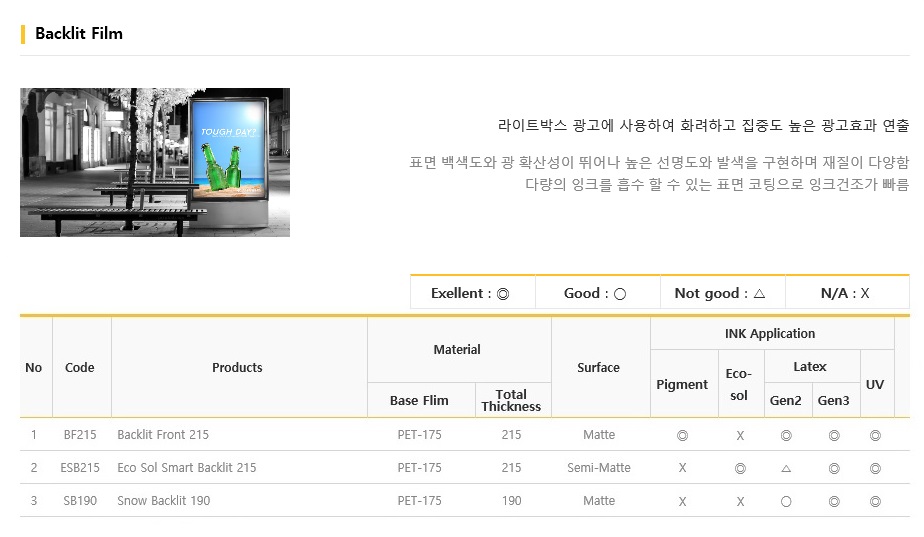924x537 pixels.
Task: Click the Latex Gen3 column header
Action: 833,401
